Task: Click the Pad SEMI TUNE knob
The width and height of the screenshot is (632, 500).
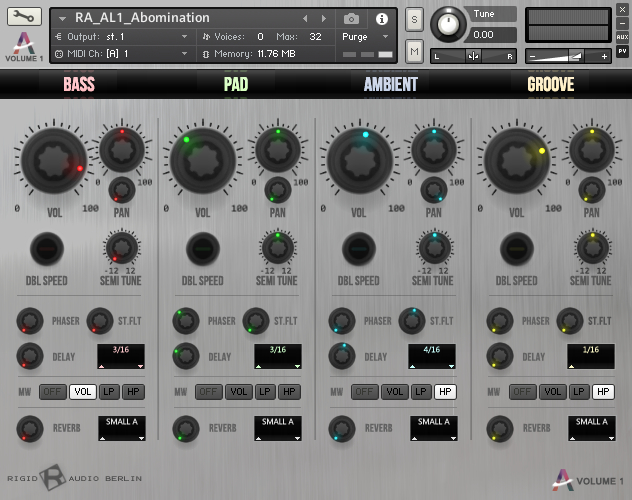Action: 278,248
